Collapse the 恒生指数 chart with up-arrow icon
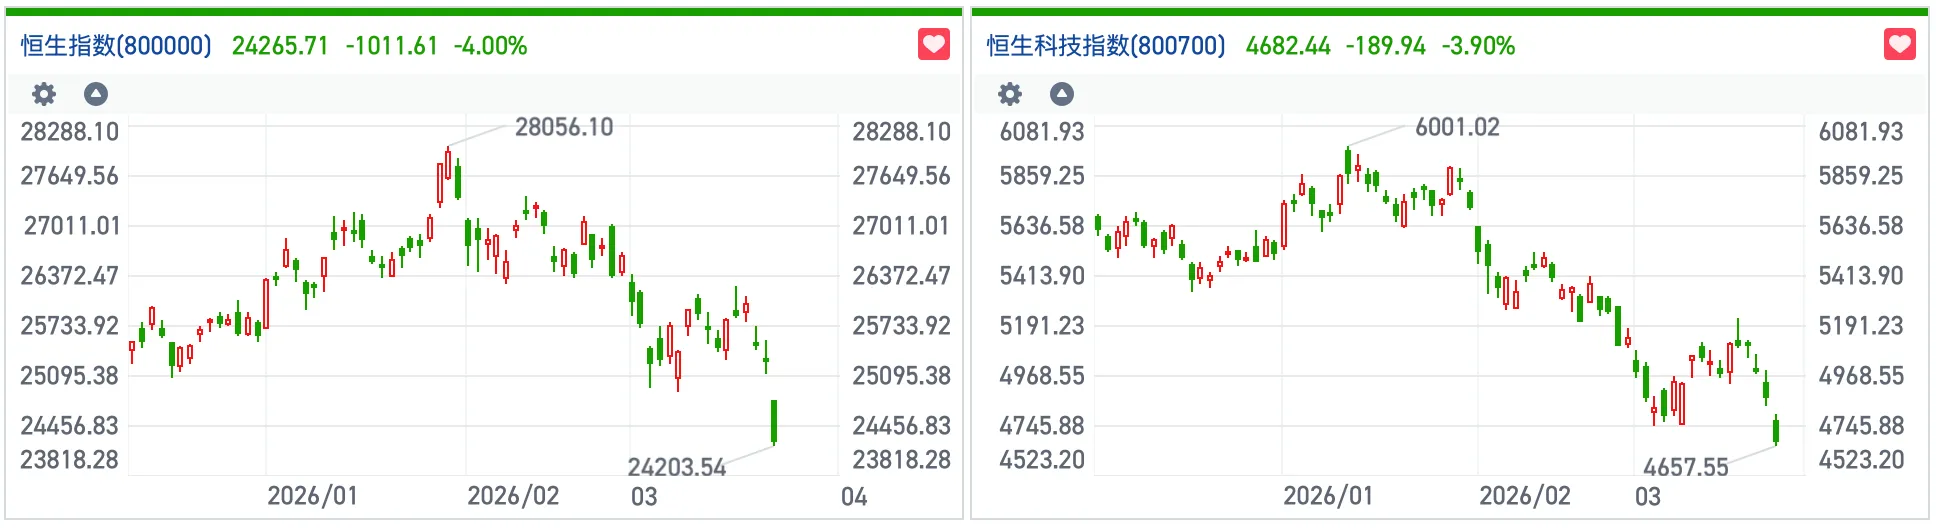Image resolution: width=1936 pixels, height=528 pixels. [x=96, y=94]
